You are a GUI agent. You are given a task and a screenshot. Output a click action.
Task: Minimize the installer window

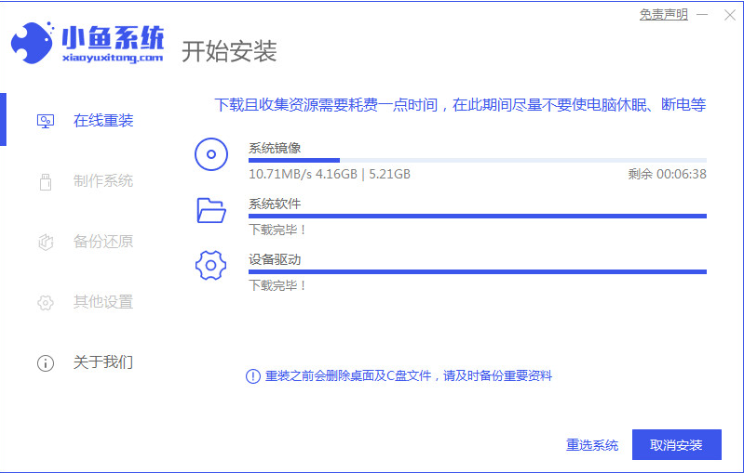(704, 15)
